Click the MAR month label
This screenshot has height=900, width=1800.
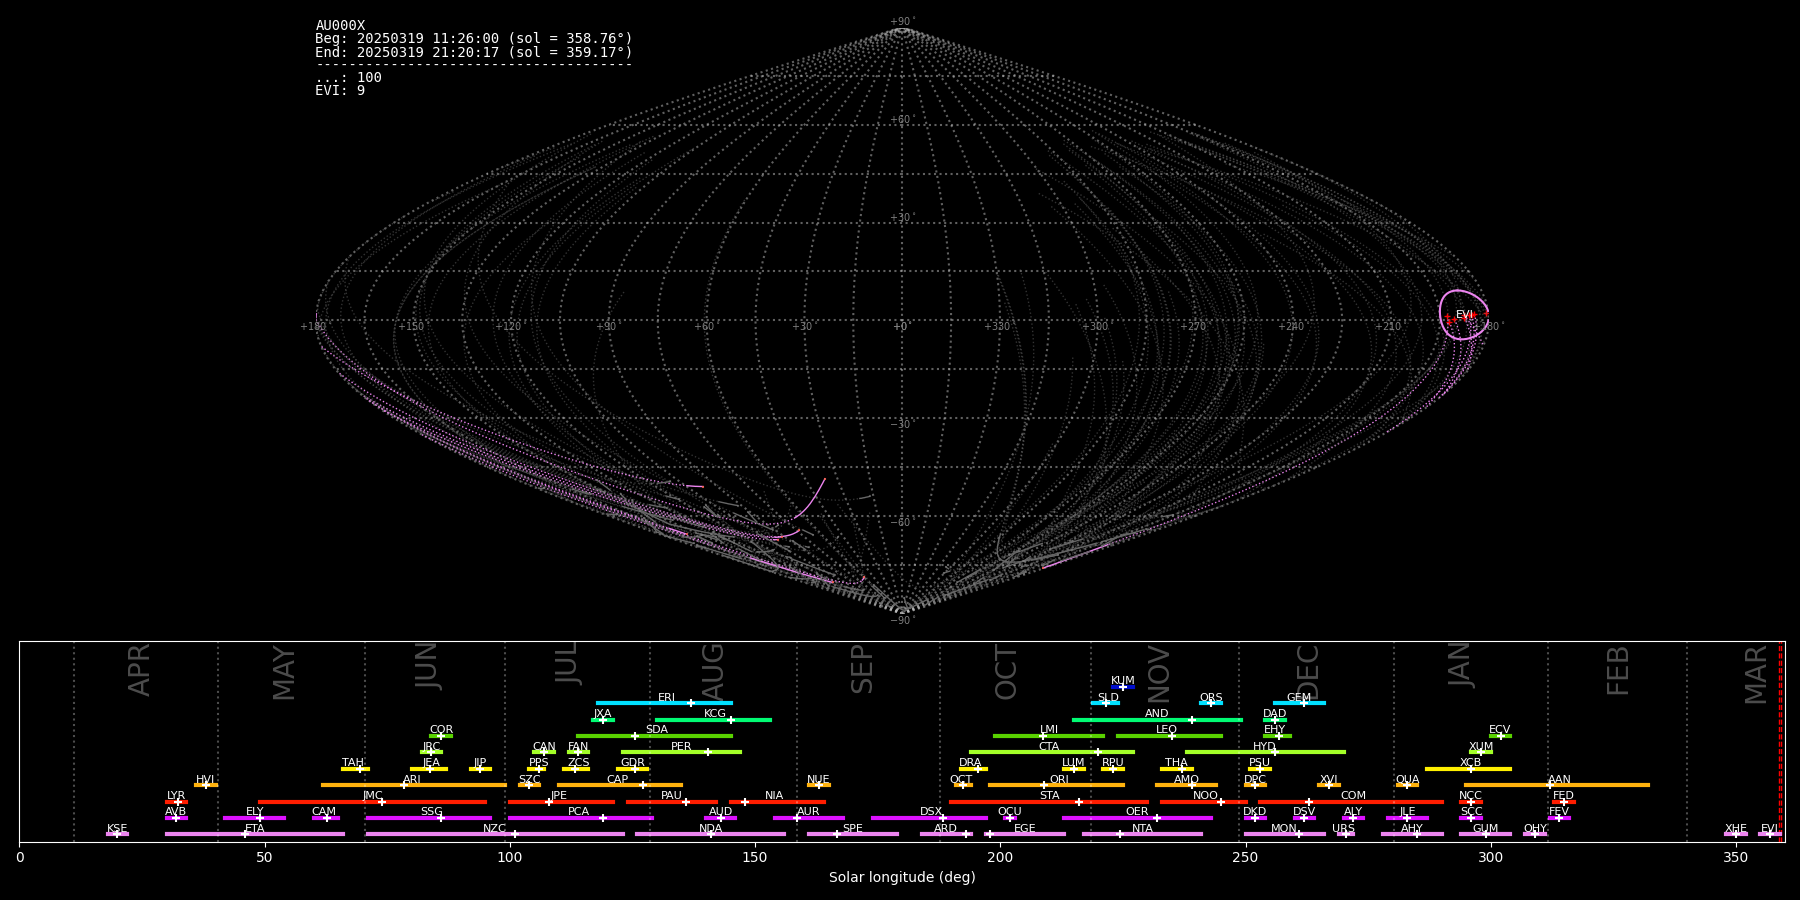click(x=1756, y=674)
